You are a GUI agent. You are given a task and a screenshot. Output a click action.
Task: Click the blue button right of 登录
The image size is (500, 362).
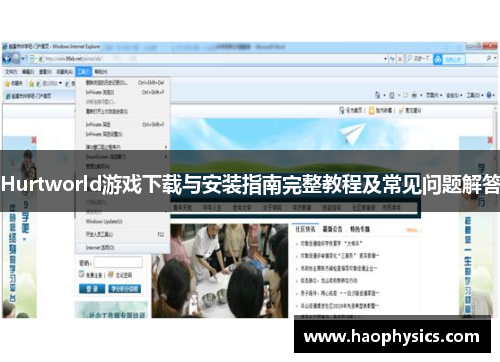[124, 289]
